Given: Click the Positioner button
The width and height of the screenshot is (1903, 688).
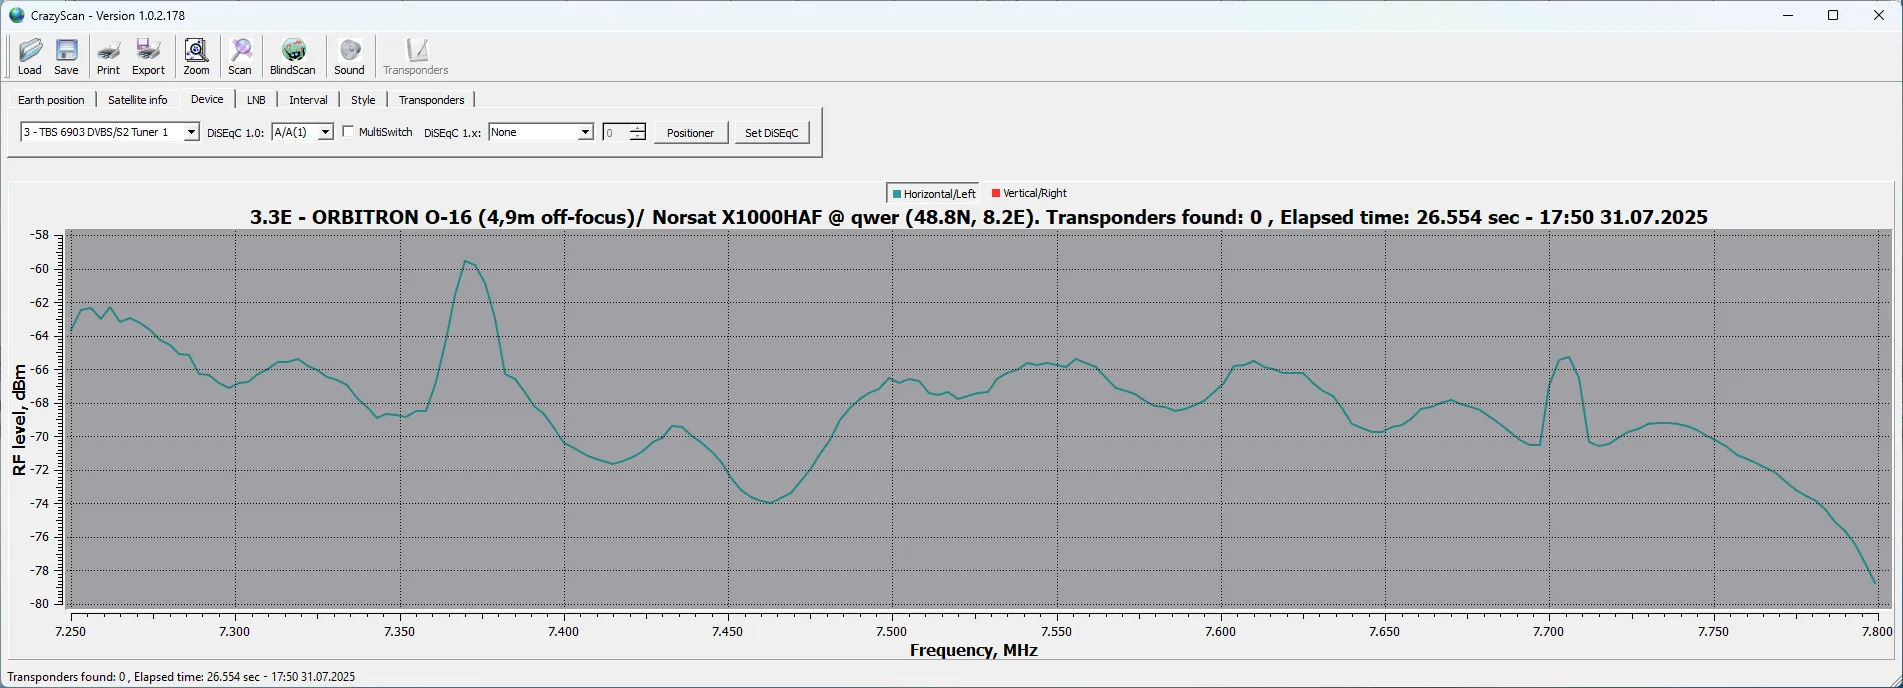Looking at the screenshot, I should 690,133.
